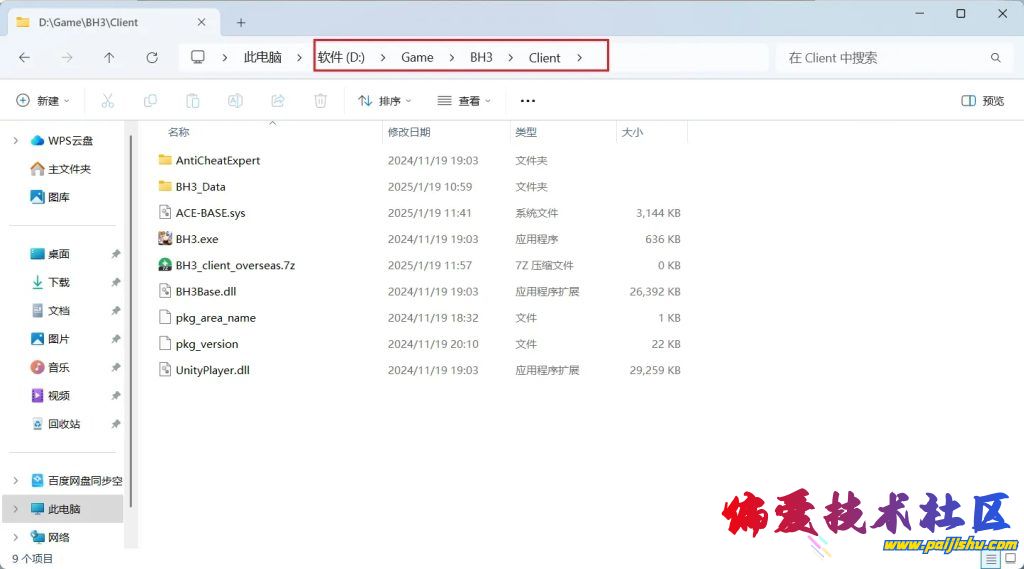The width and height of the screenshot is (1024, 569).
Task: Sort by 修改日期 column header
Action: (409, 132)
